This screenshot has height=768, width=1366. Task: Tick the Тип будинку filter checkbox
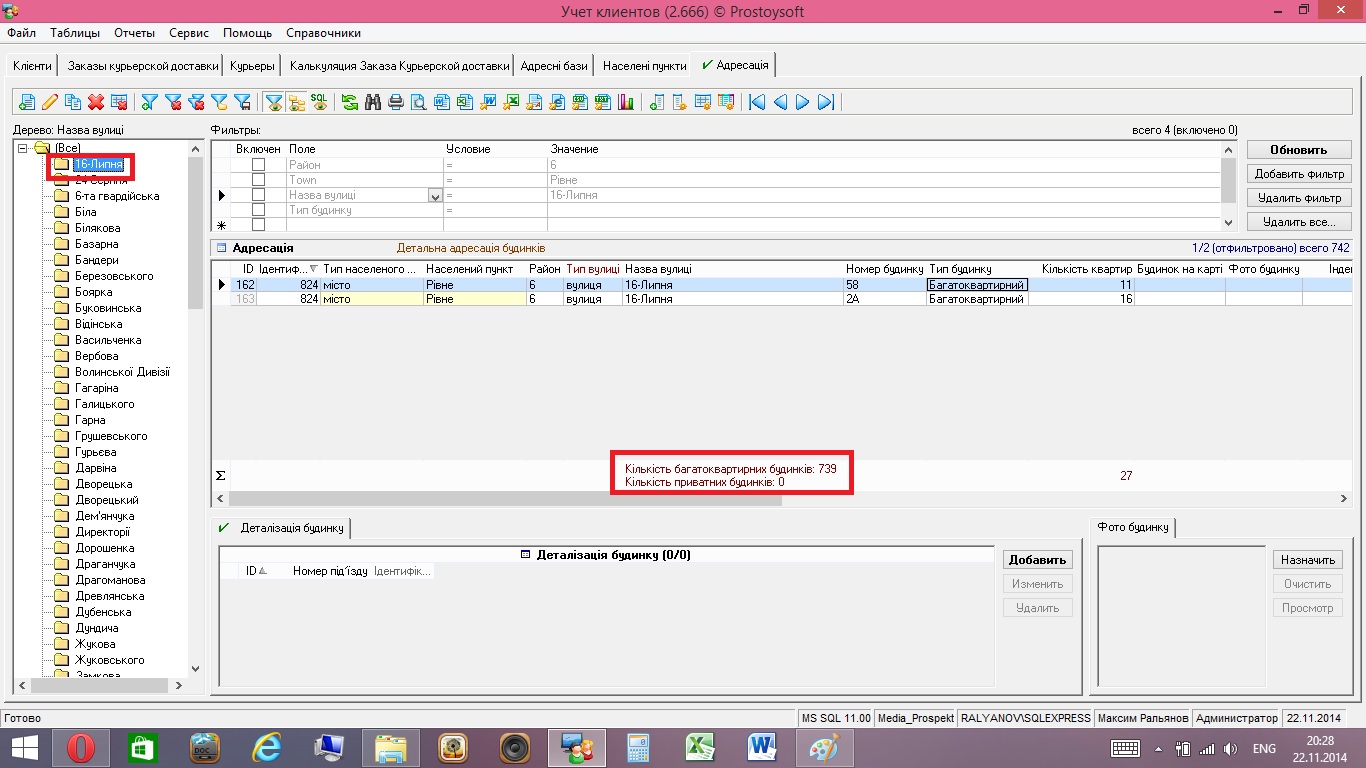(x=258, y=210)
